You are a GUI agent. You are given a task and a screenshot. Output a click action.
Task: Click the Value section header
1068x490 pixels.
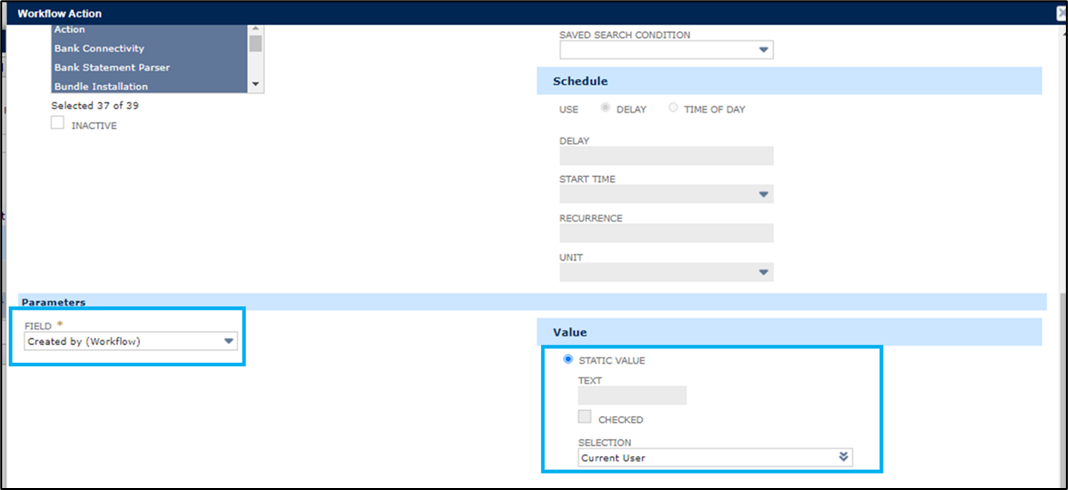click(x=789, y=332)
